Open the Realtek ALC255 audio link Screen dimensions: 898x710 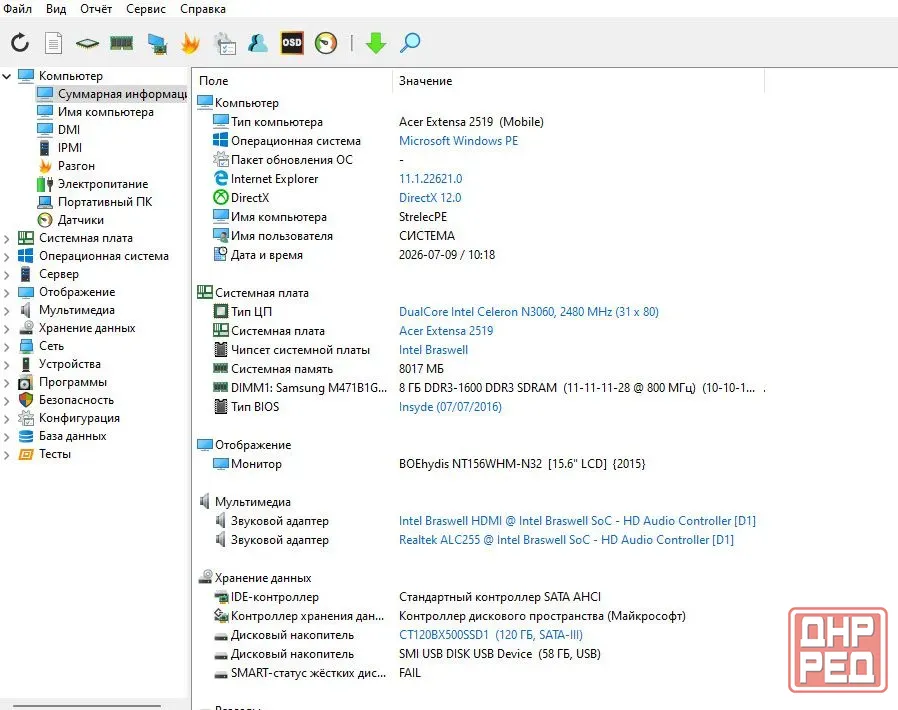566,540
